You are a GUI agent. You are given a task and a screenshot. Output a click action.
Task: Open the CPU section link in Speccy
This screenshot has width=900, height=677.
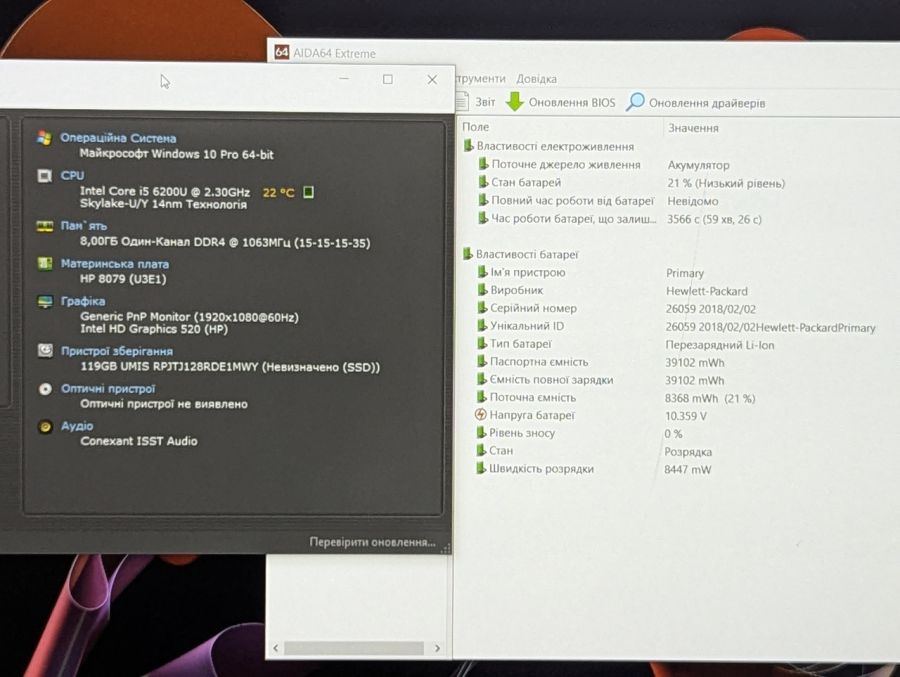[72, 175]
